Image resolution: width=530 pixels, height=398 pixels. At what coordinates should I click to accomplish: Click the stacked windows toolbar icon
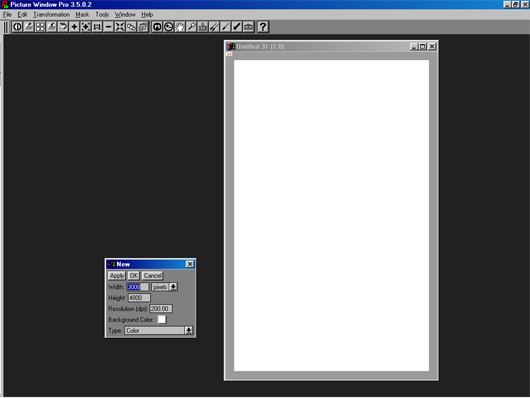143,27
